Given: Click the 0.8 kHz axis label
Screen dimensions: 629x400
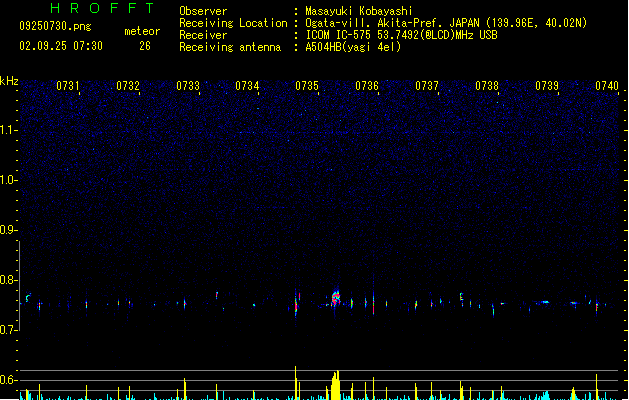Looking at the screenshot, I should coord(9,280).
